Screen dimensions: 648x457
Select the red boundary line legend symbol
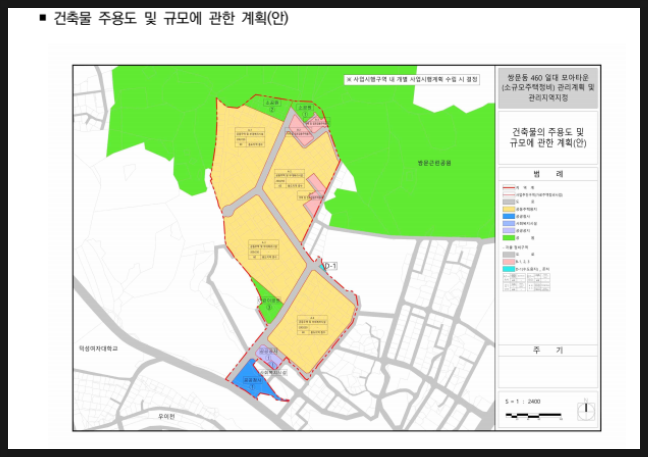click(x=509, y=187)
